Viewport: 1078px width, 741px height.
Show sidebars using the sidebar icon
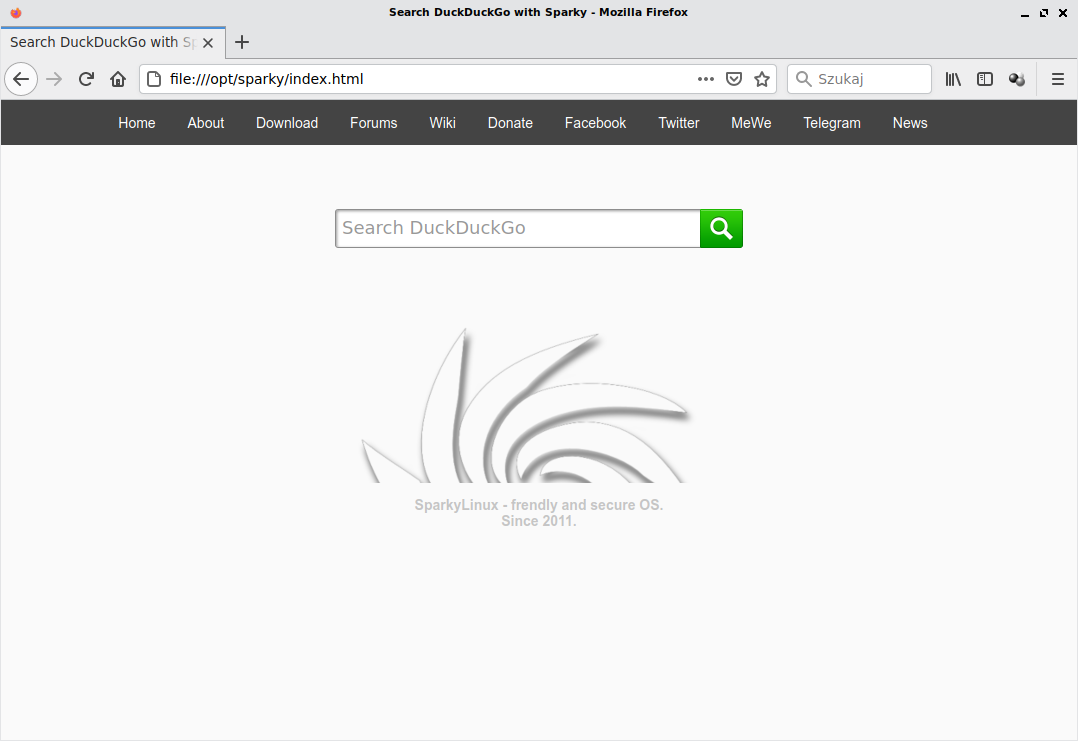pos(984,79)
